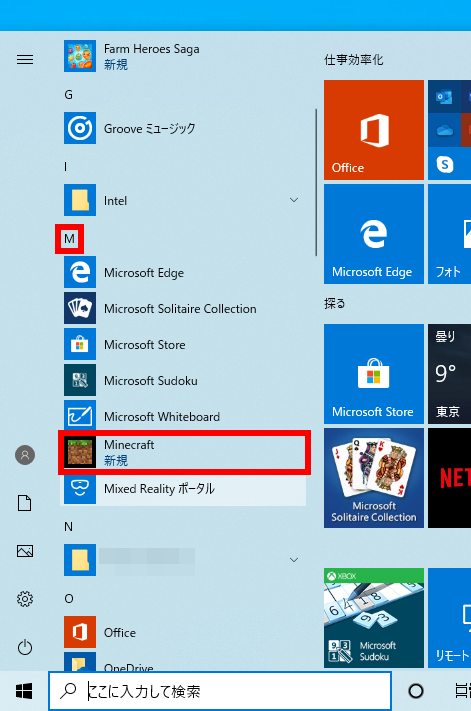Open Microsoft Solitaire Collection list icon

point(80,308)
